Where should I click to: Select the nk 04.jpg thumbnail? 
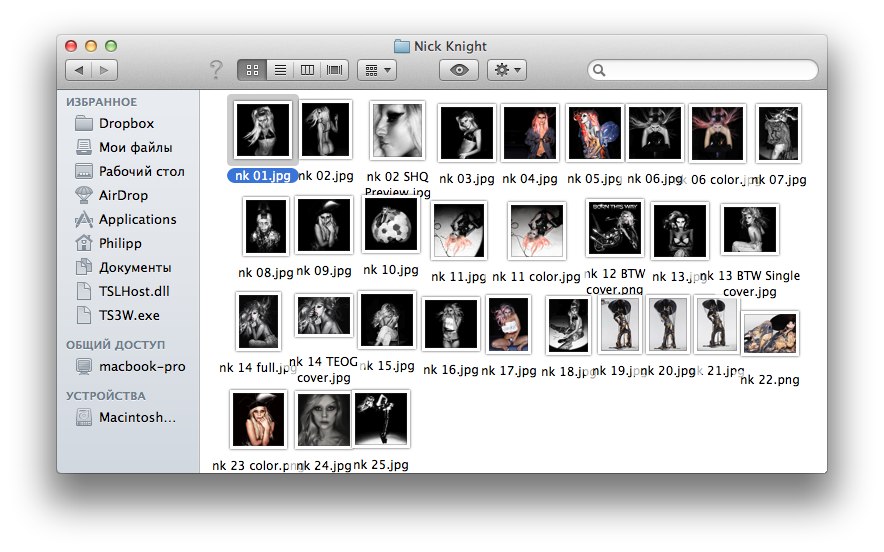click(530, 133)
